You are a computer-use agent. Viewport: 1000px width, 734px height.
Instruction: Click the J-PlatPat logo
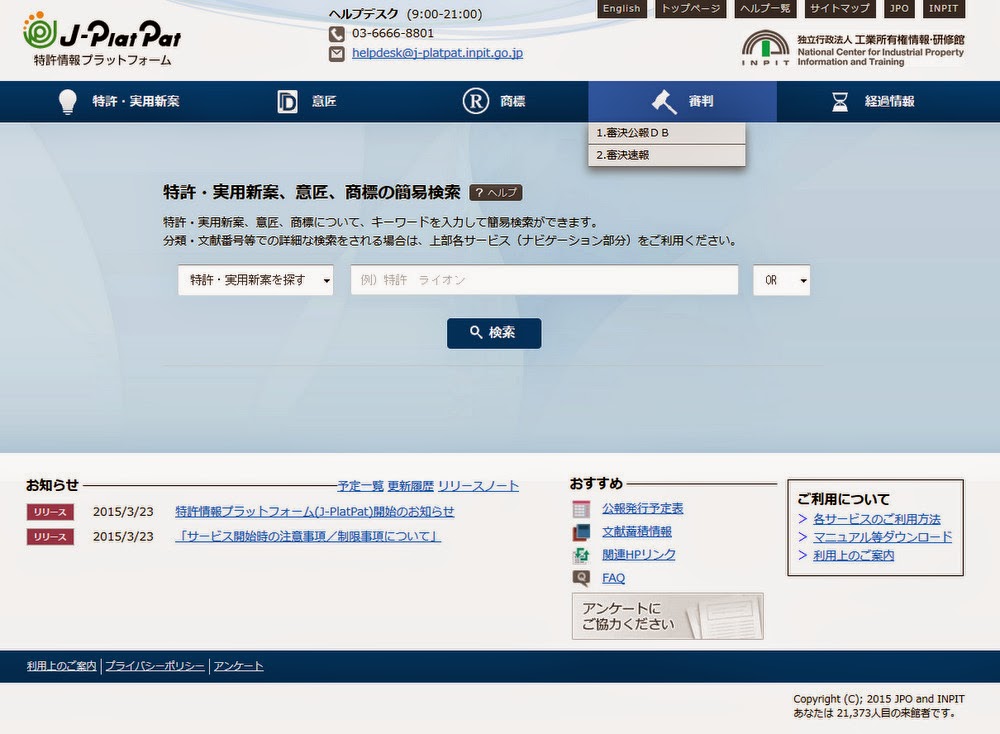[x=102, y=38]
